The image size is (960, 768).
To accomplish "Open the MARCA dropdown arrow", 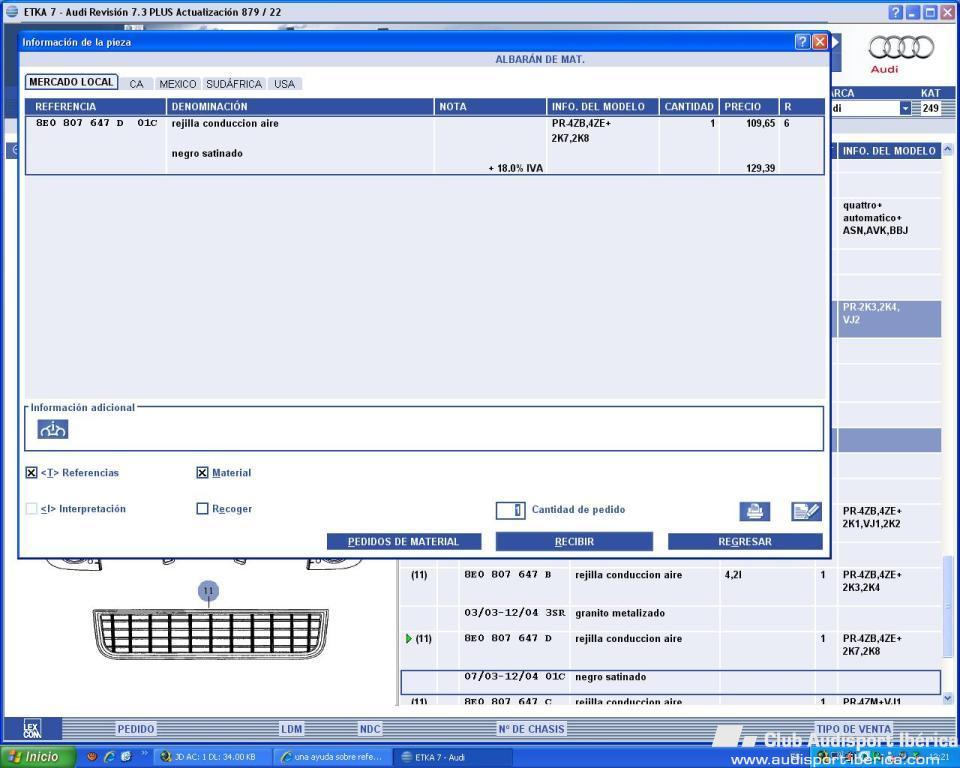I will pyautogui.click(x=905, y=108).
